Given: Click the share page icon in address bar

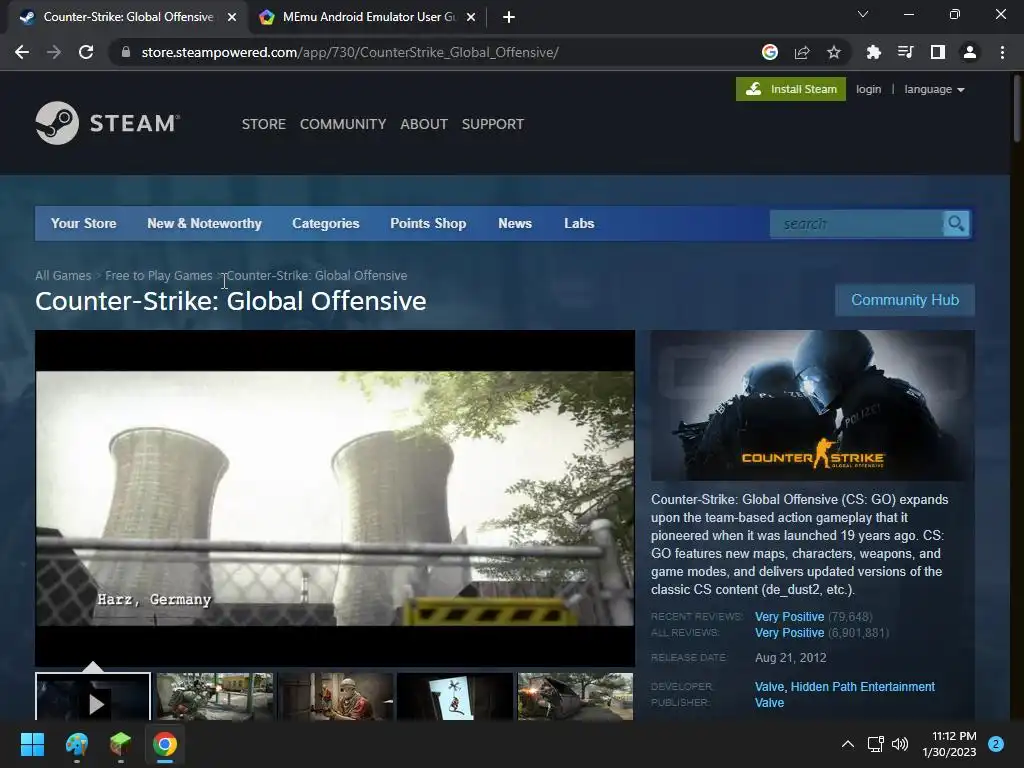Looking at the screenshot, I should click(802, 52).
